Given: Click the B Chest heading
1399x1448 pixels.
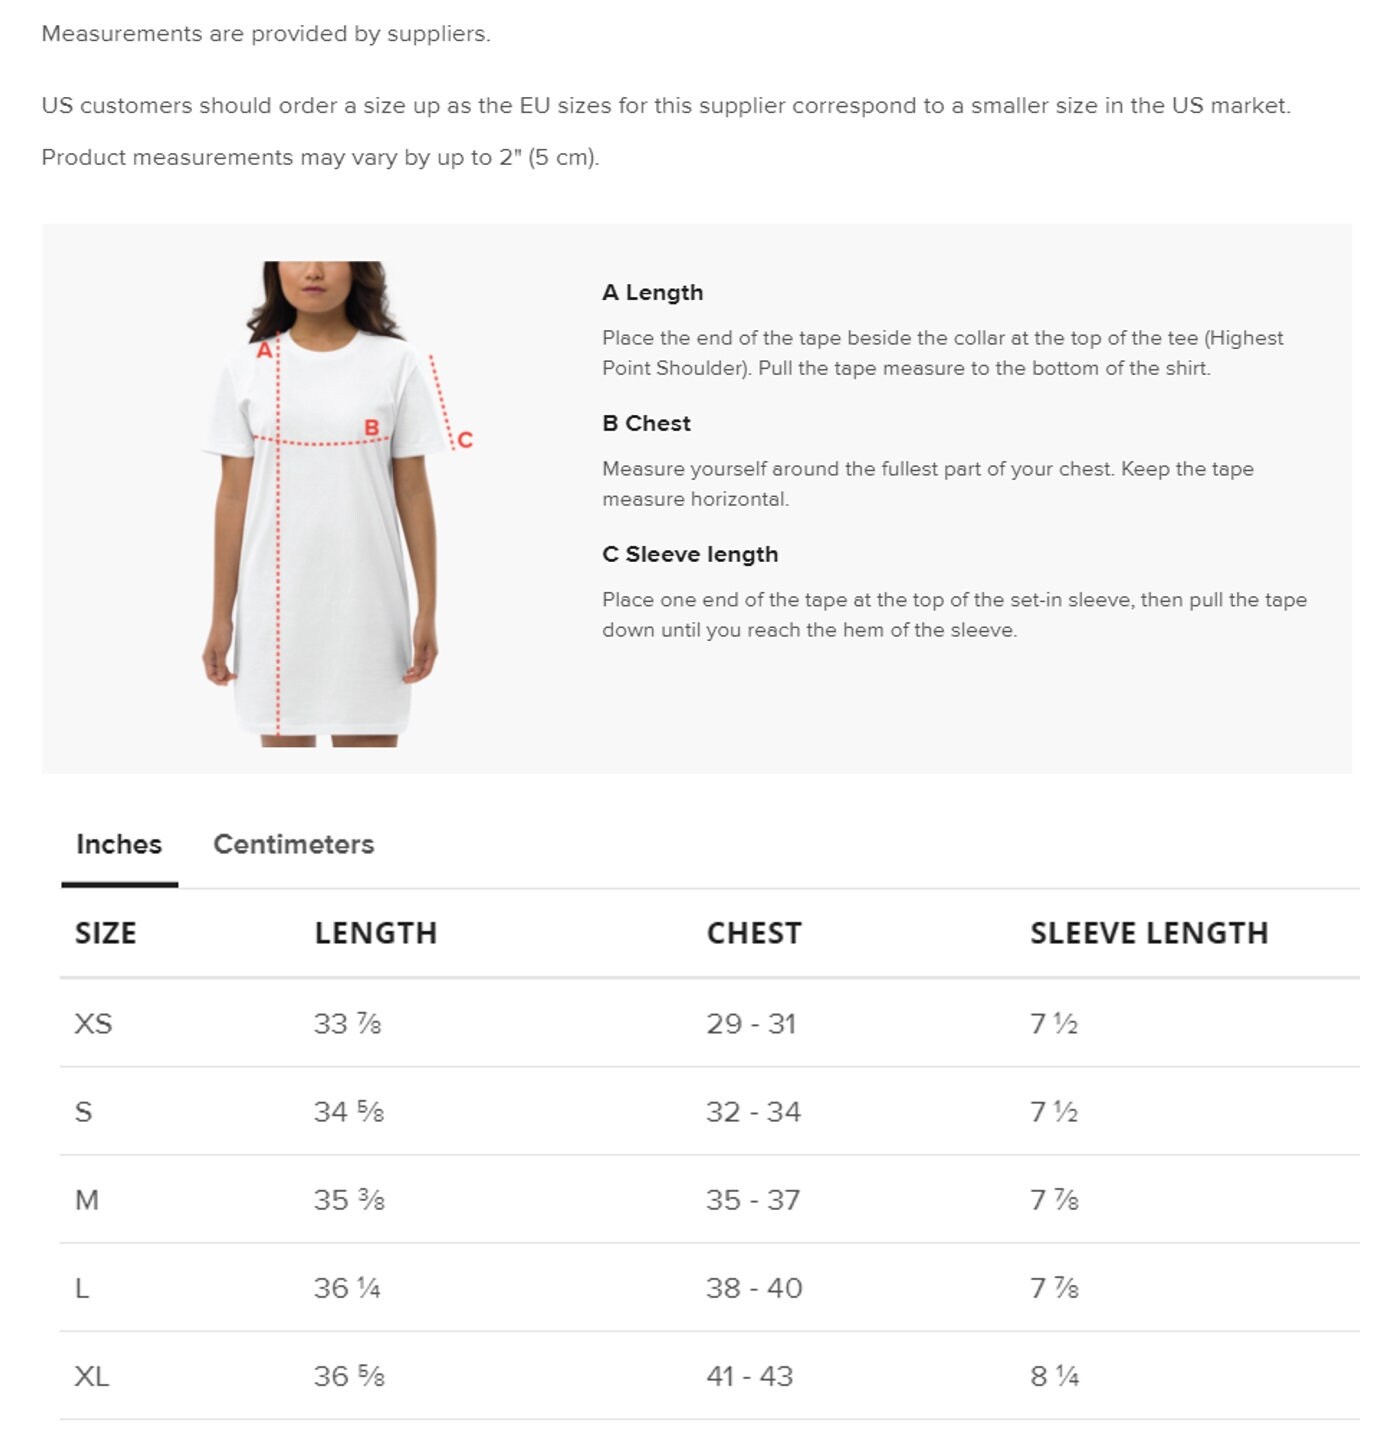Looking at the screenshot, I should [646, 423].
